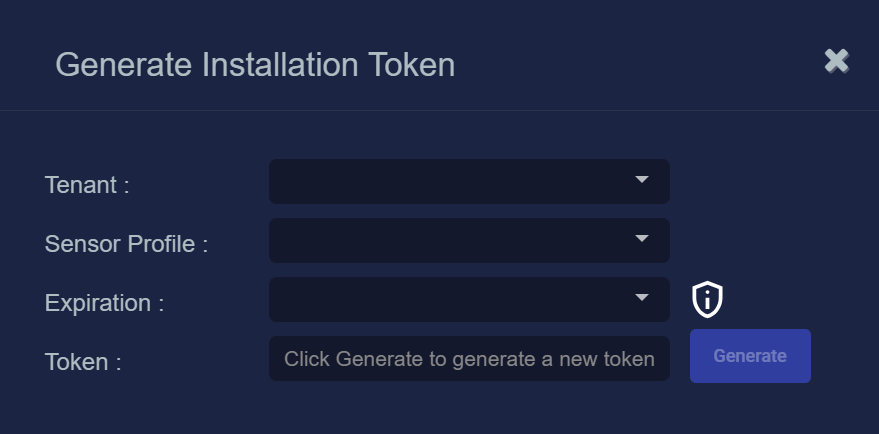Click the 'Sensor Profile :' label

pos(126,244)
